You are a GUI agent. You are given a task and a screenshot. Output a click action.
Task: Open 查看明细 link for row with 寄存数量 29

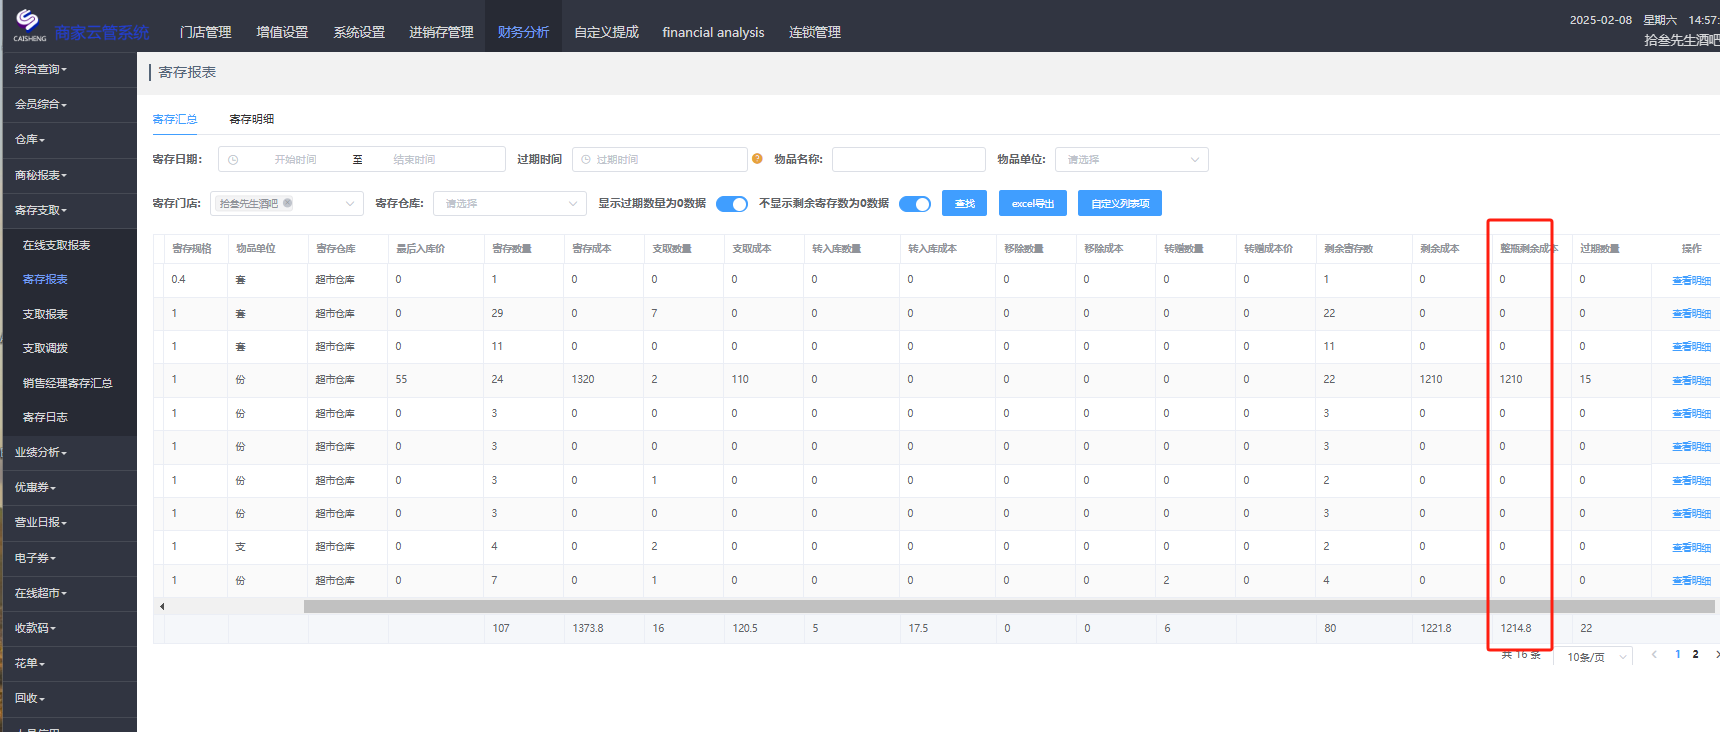(1691, 314)
